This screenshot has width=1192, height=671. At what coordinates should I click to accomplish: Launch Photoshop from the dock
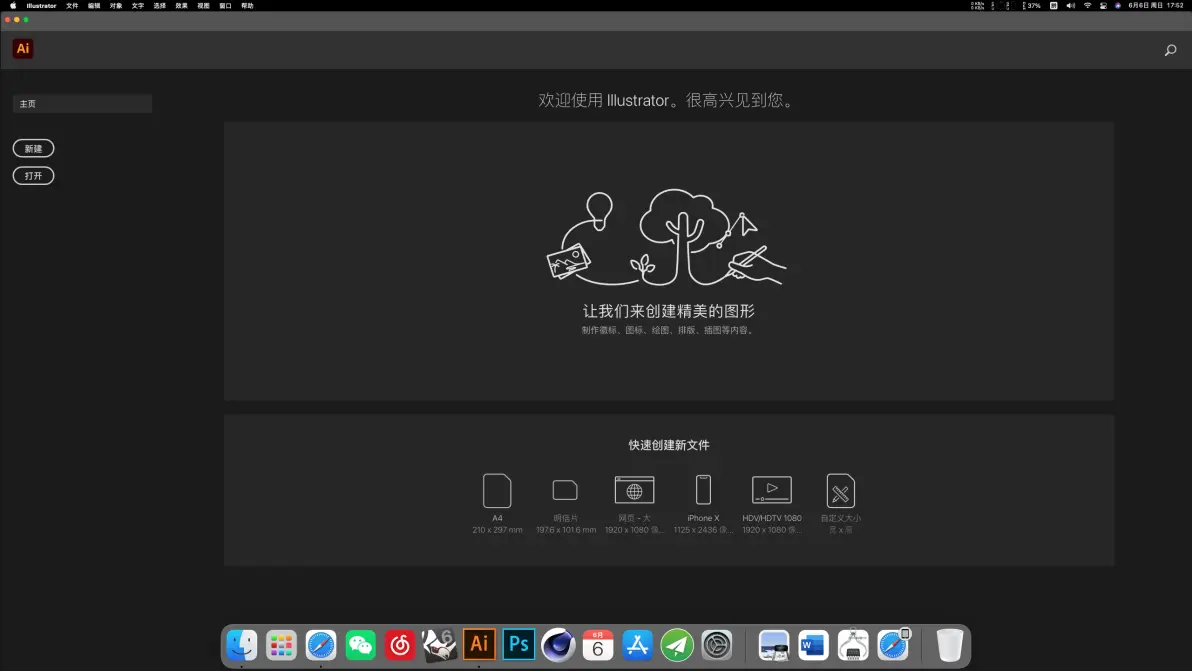(518, 645)
